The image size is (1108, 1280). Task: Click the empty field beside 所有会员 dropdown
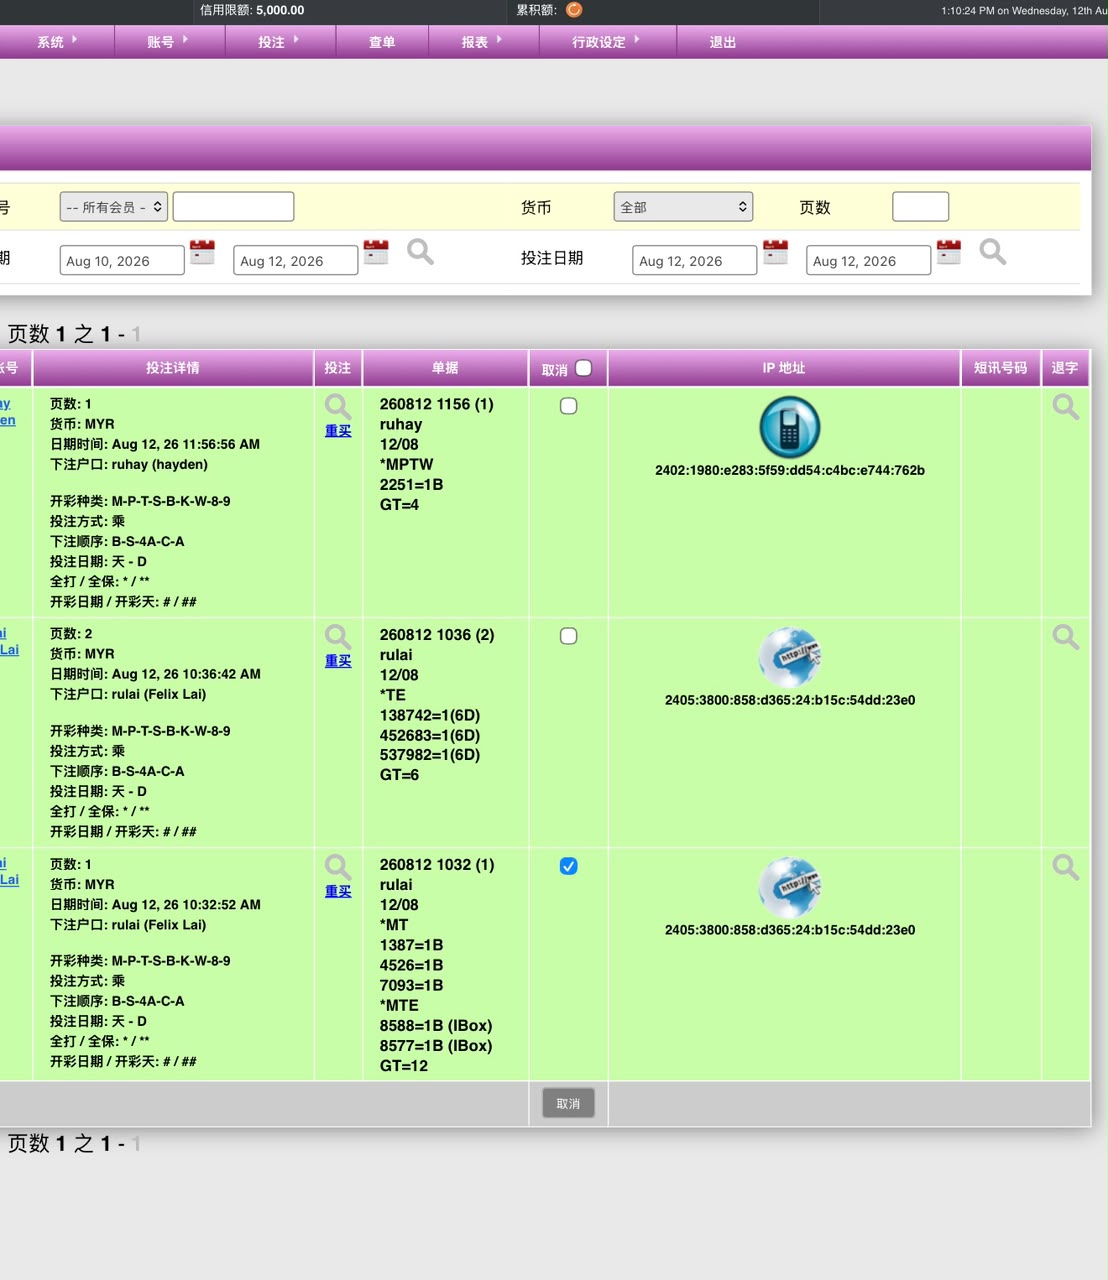coord(233,207)
